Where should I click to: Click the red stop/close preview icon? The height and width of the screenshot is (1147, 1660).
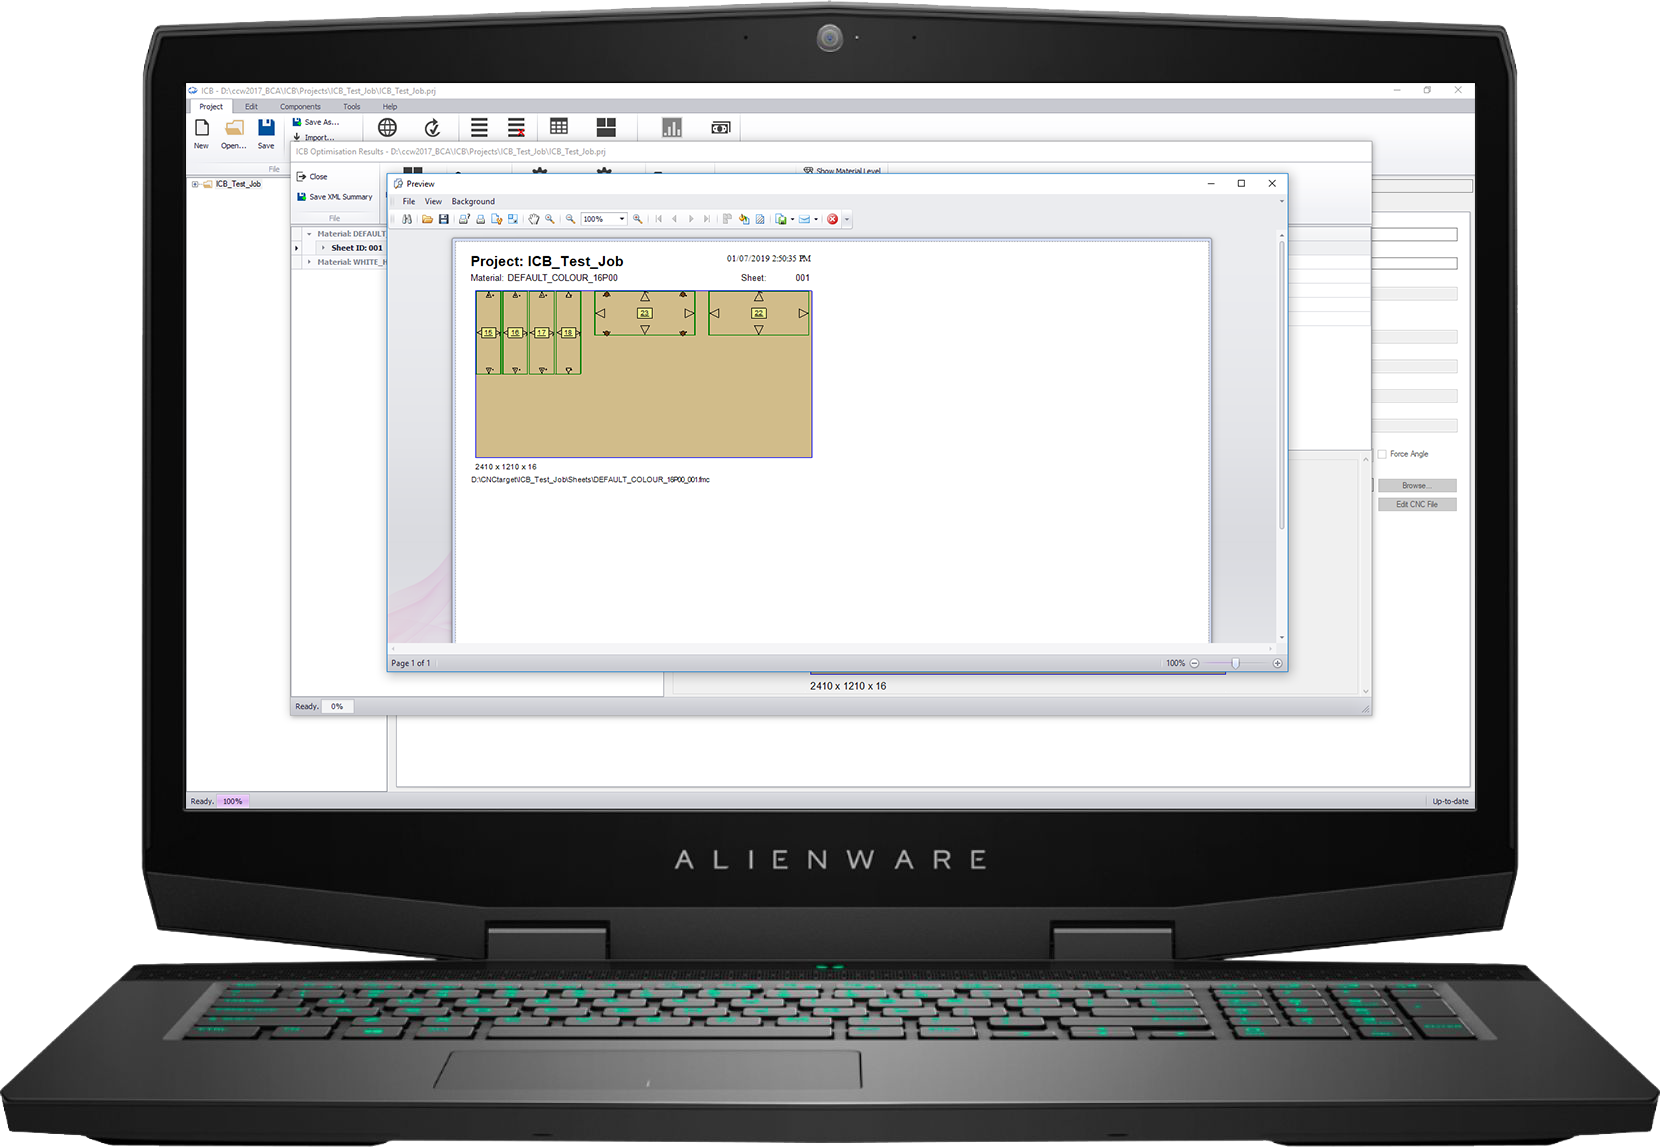pos(832,219)
